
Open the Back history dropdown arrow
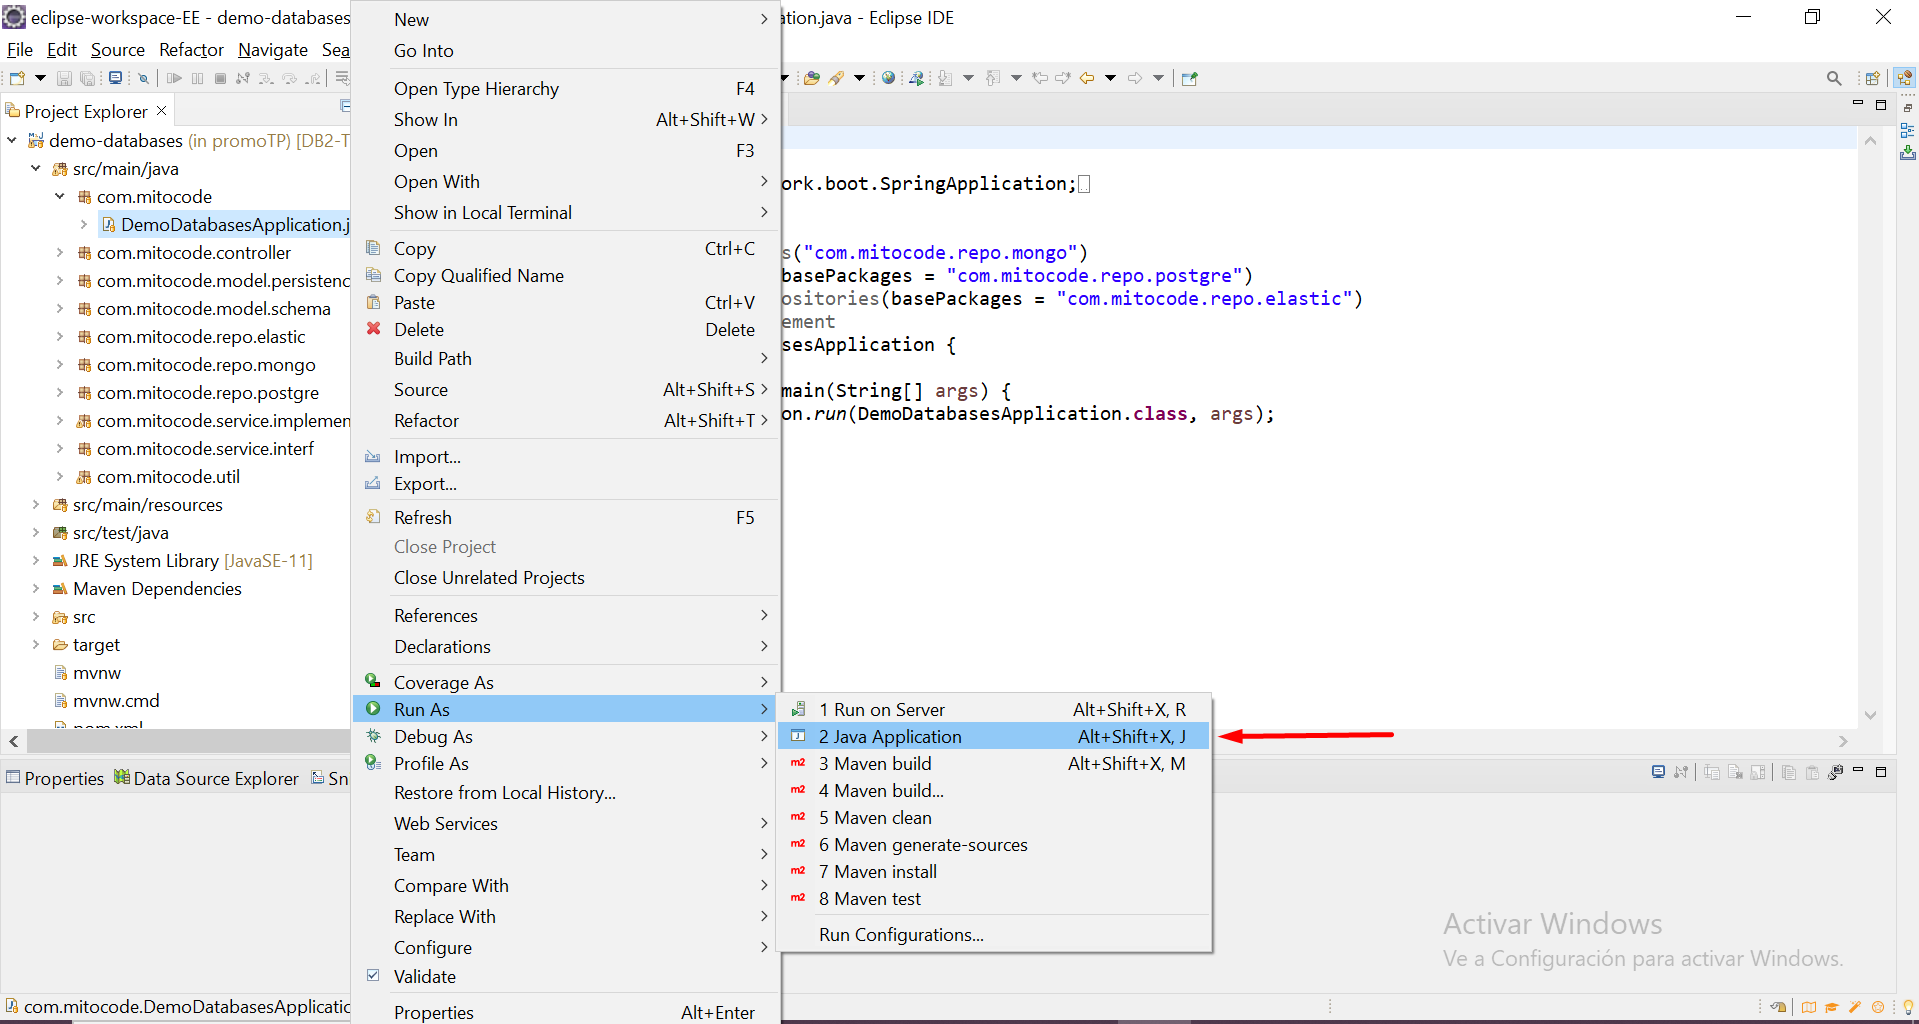(1110, 78)
